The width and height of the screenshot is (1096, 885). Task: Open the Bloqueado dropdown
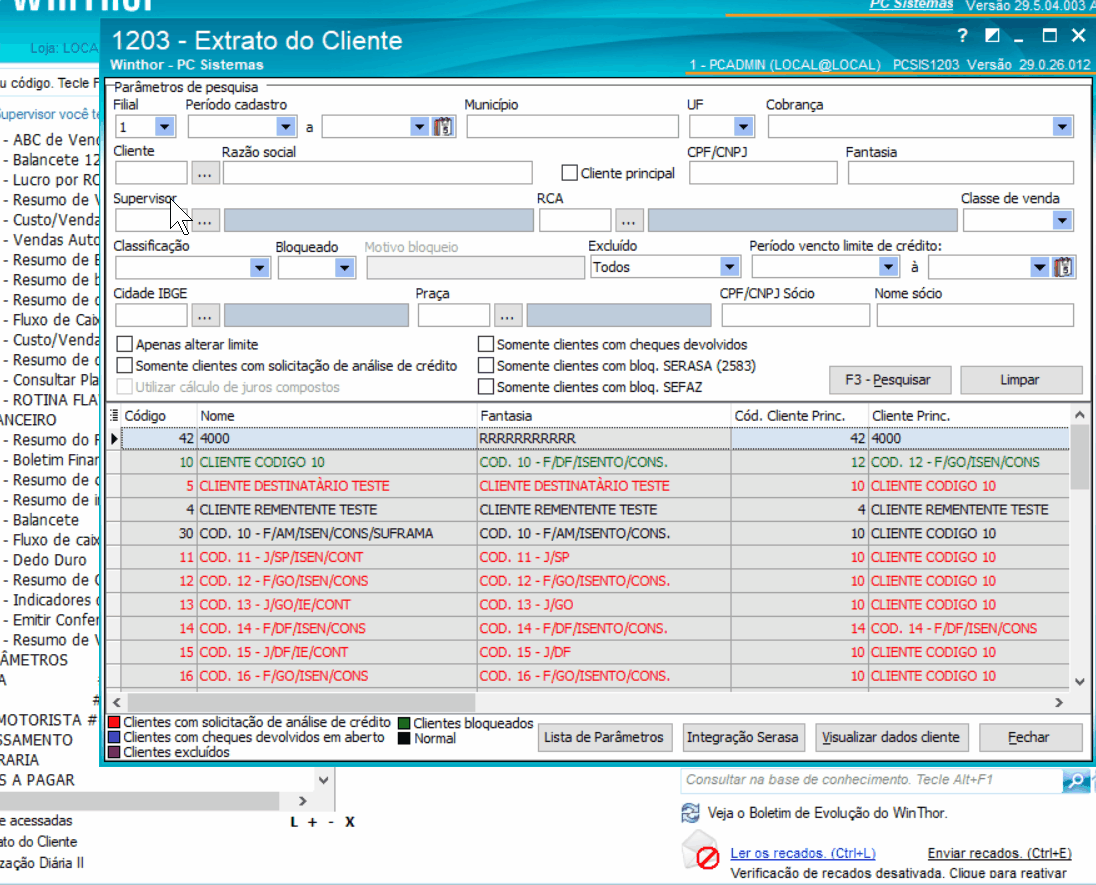pyautogui.click(x=344, y=268)
